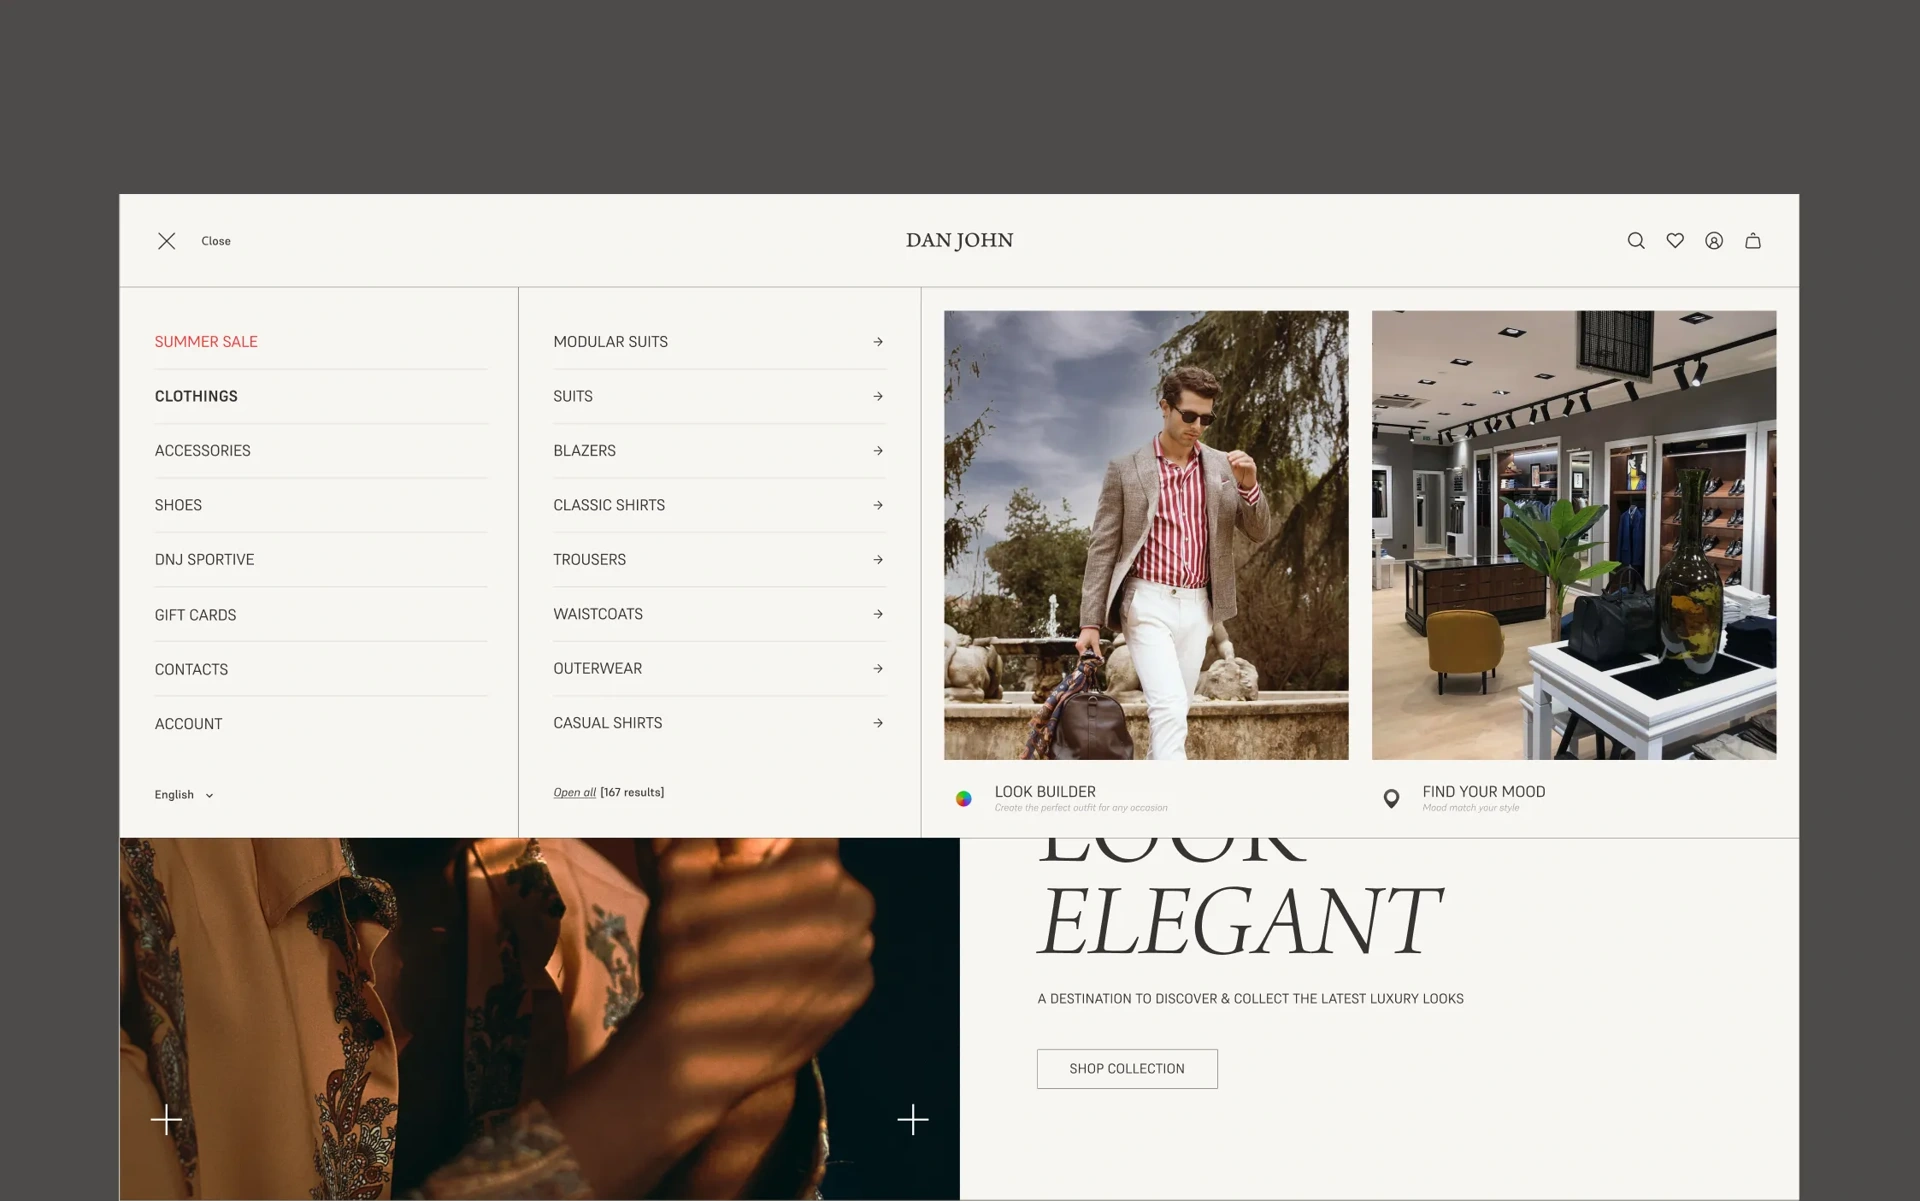The width and height of the screenshot is (1920, 1201).
Task: Click the arrow next to Trousers
Action: [x=878, y=560]
